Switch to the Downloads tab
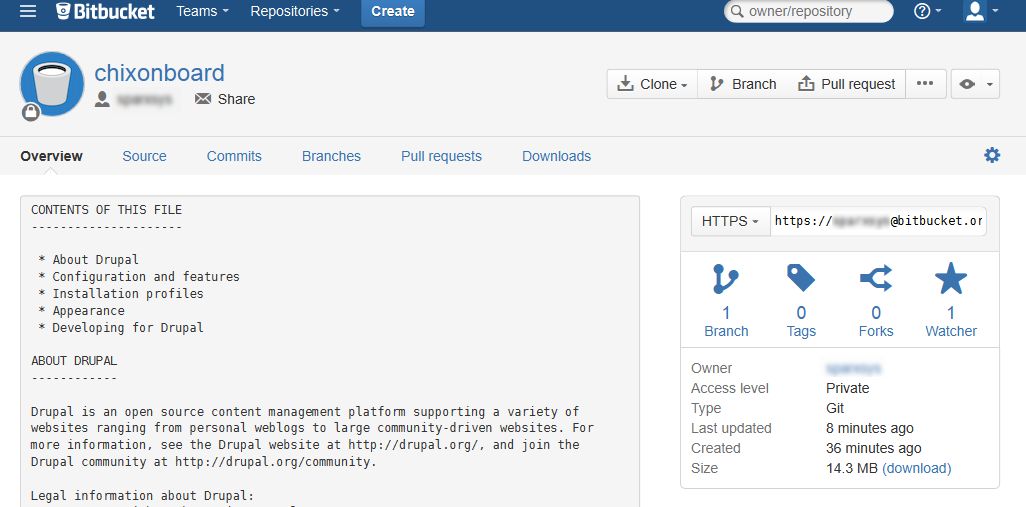Image resolution: width=1026 pixels, height=507 pixels. click(x=557, y=156)
